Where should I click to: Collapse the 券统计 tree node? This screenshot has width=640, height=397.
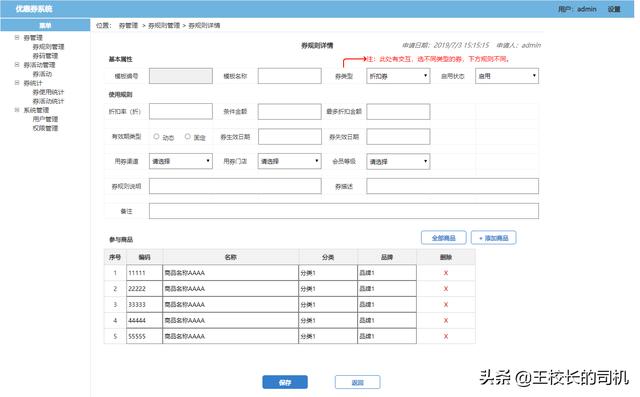[17, 83]
